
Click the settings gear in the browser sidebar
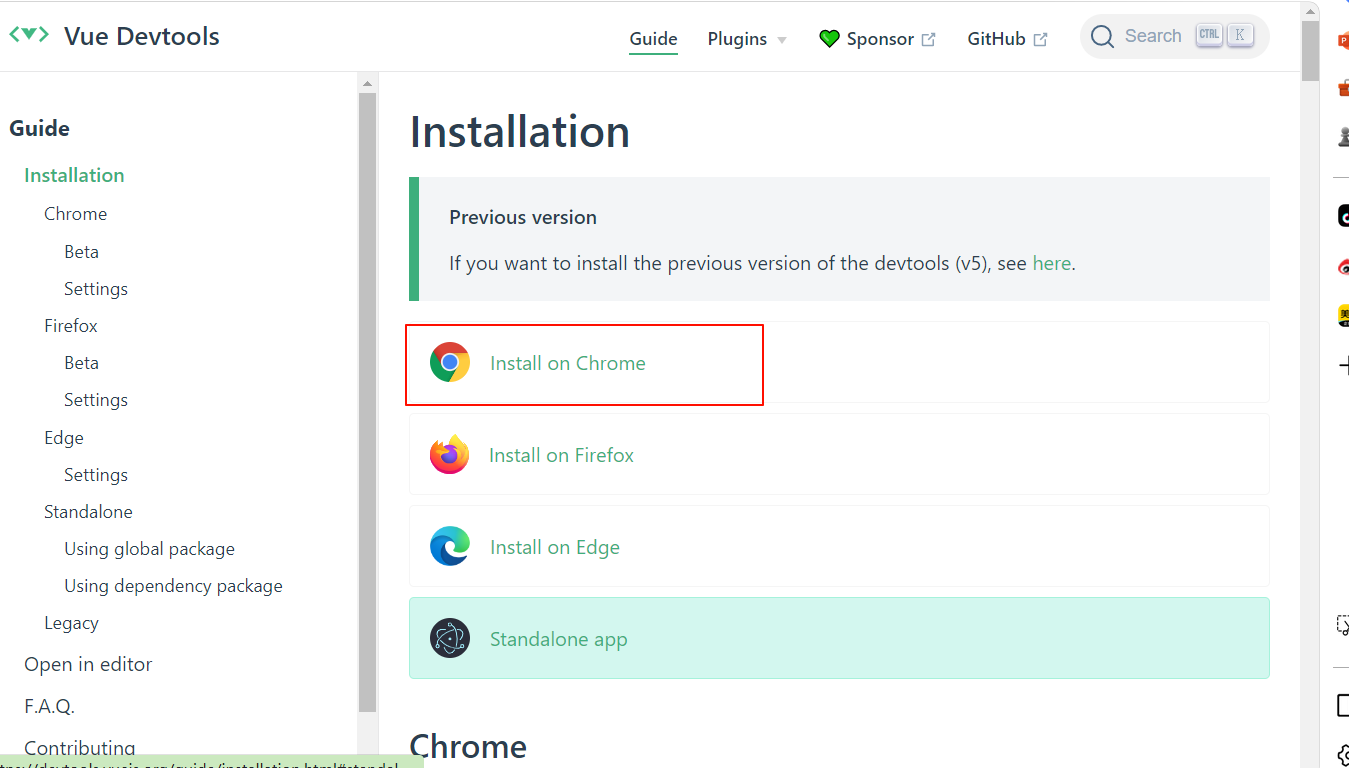point(1343,755)
